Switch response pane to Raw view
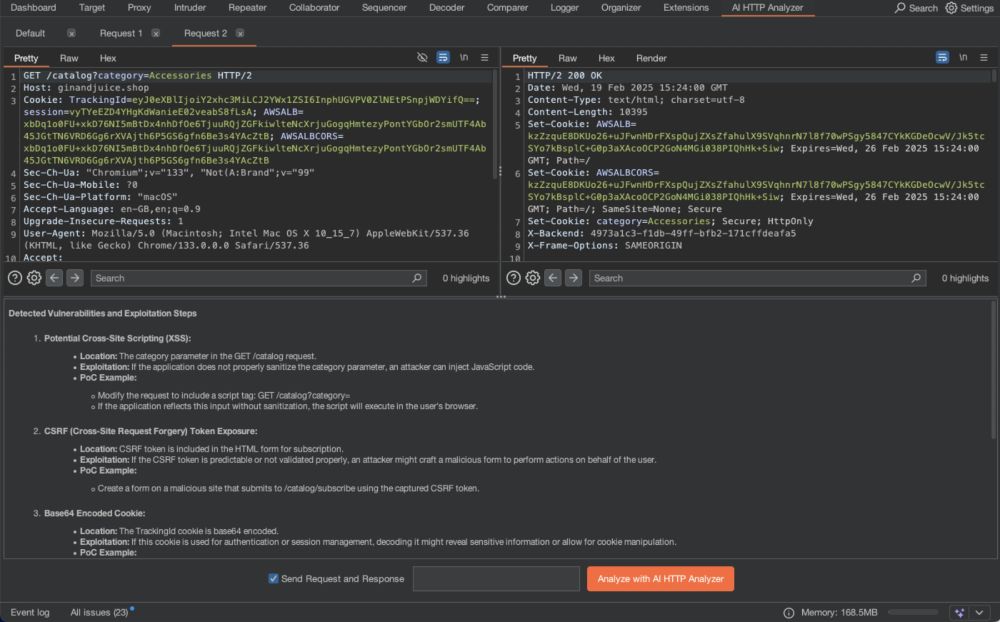Screen dimensions: 1000x622 point(567,58)
